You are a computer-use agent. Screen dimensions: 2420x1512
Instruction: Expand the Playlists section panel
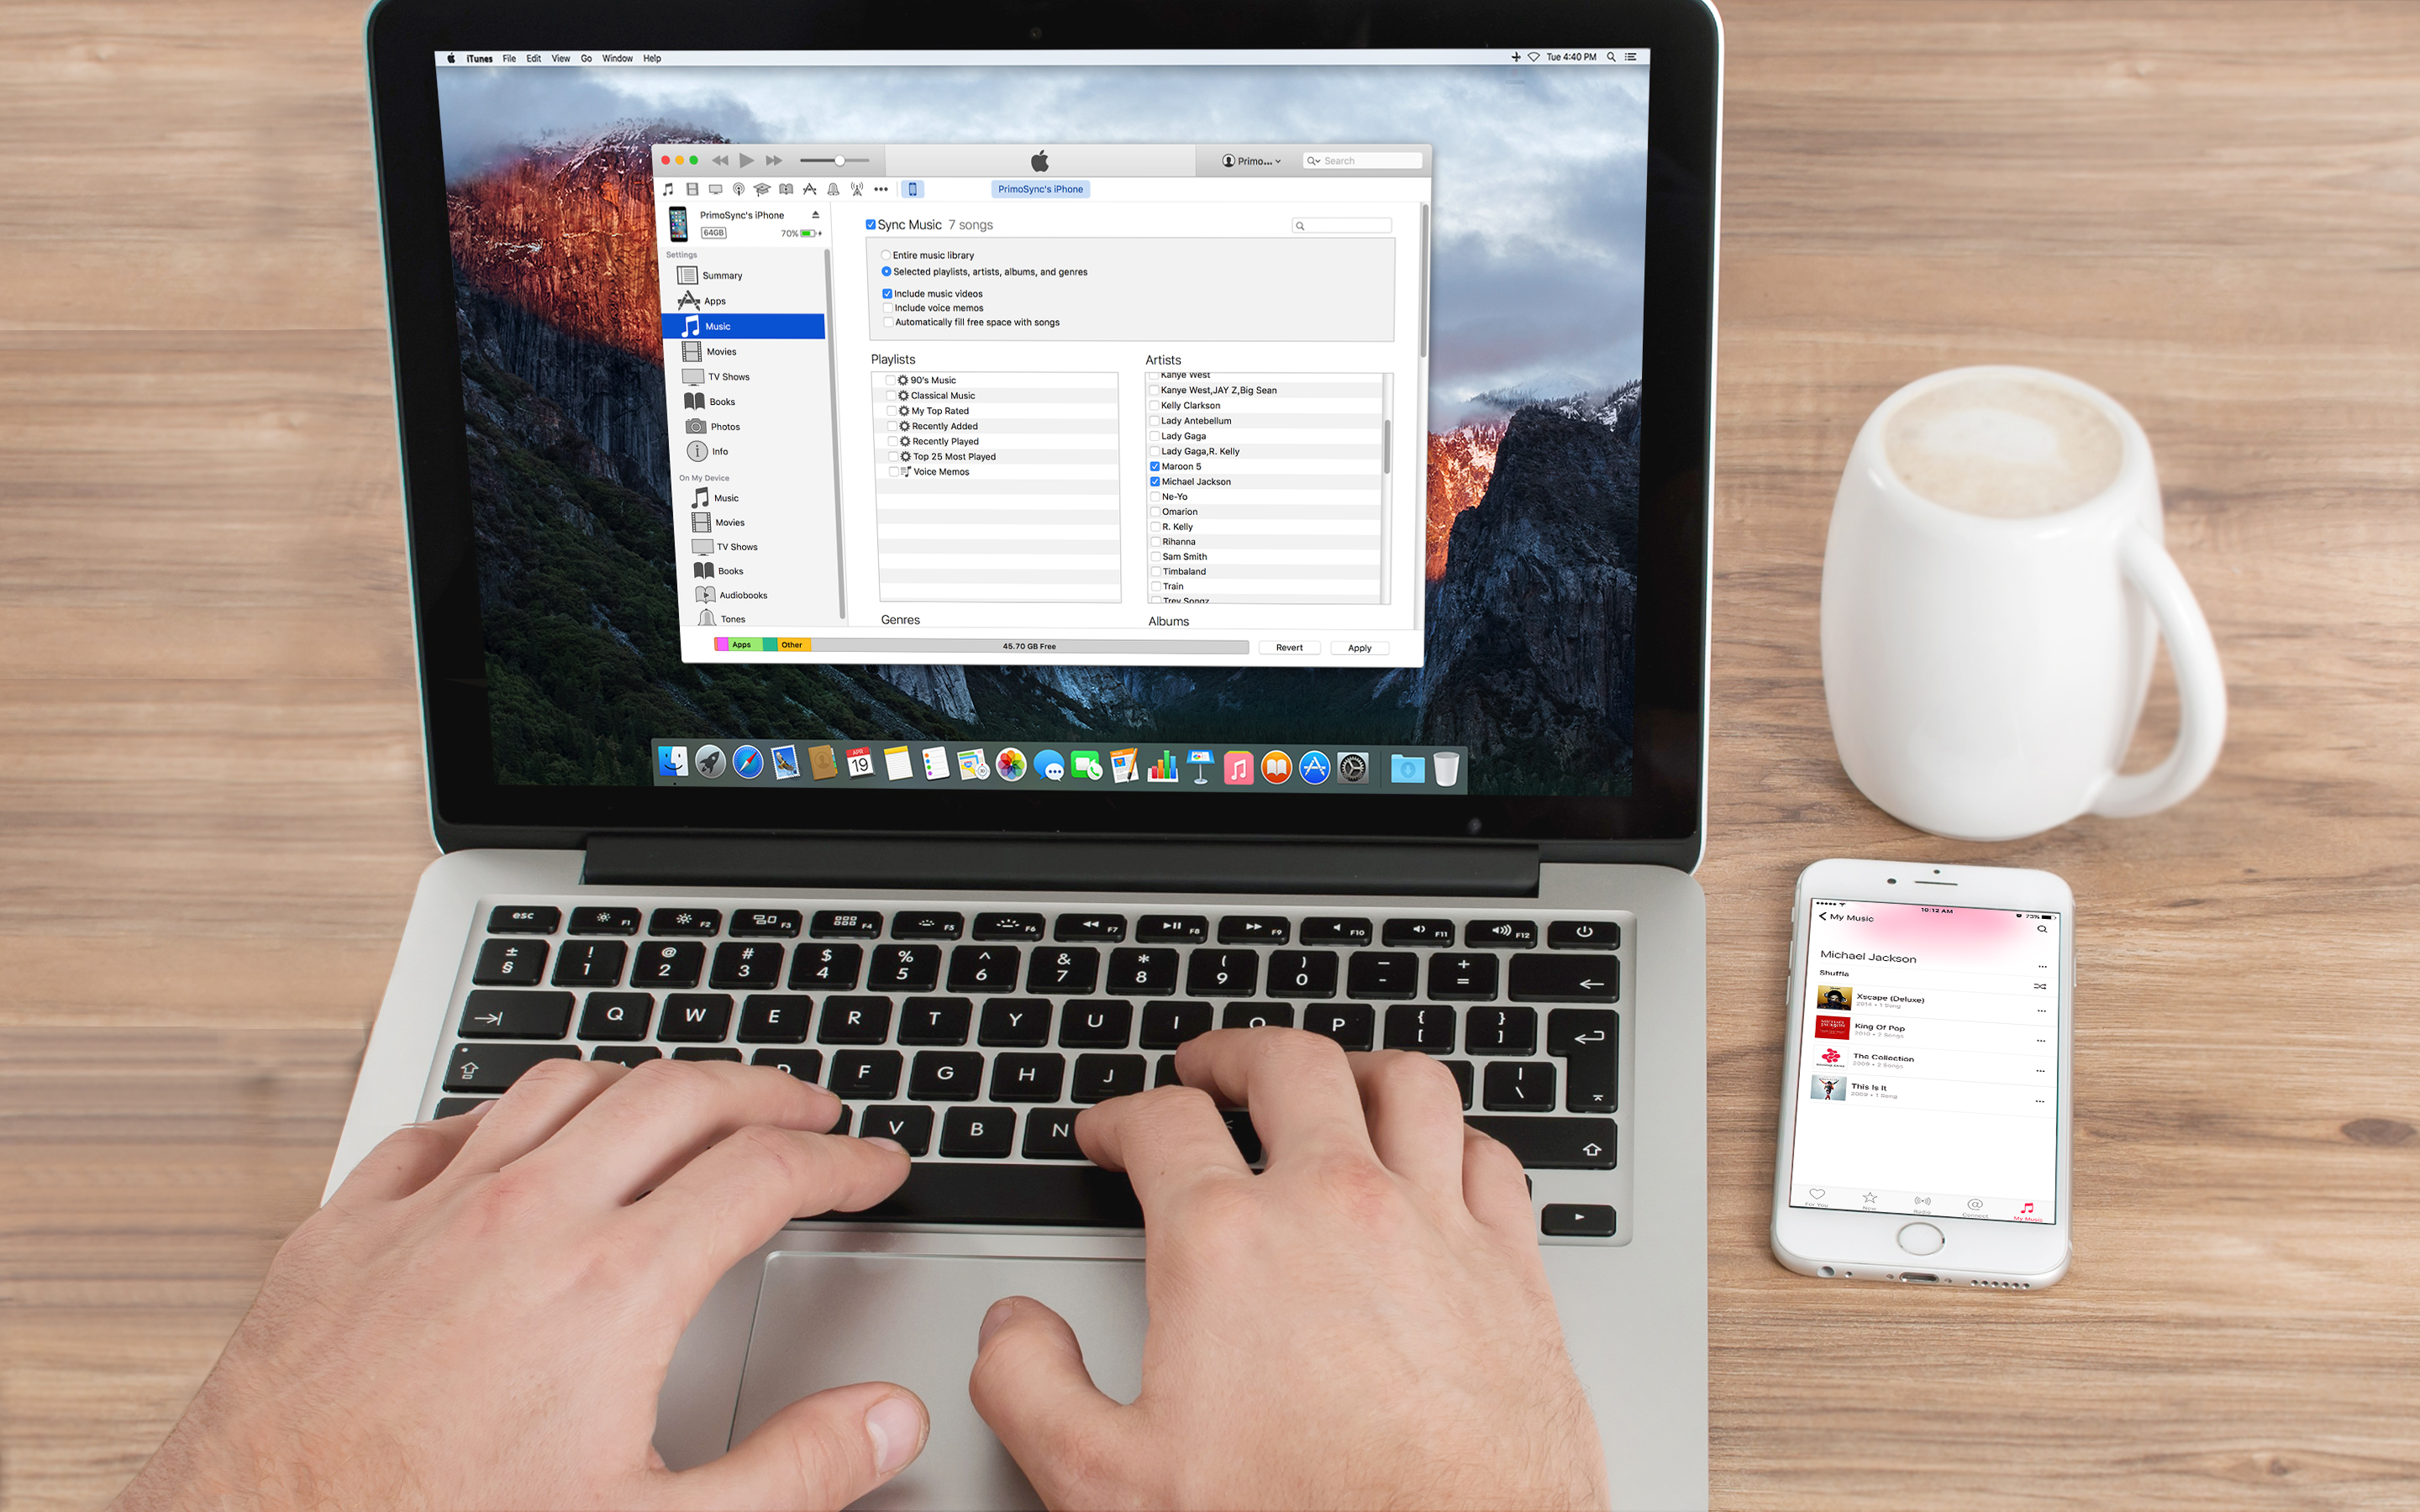click(892, 359)
